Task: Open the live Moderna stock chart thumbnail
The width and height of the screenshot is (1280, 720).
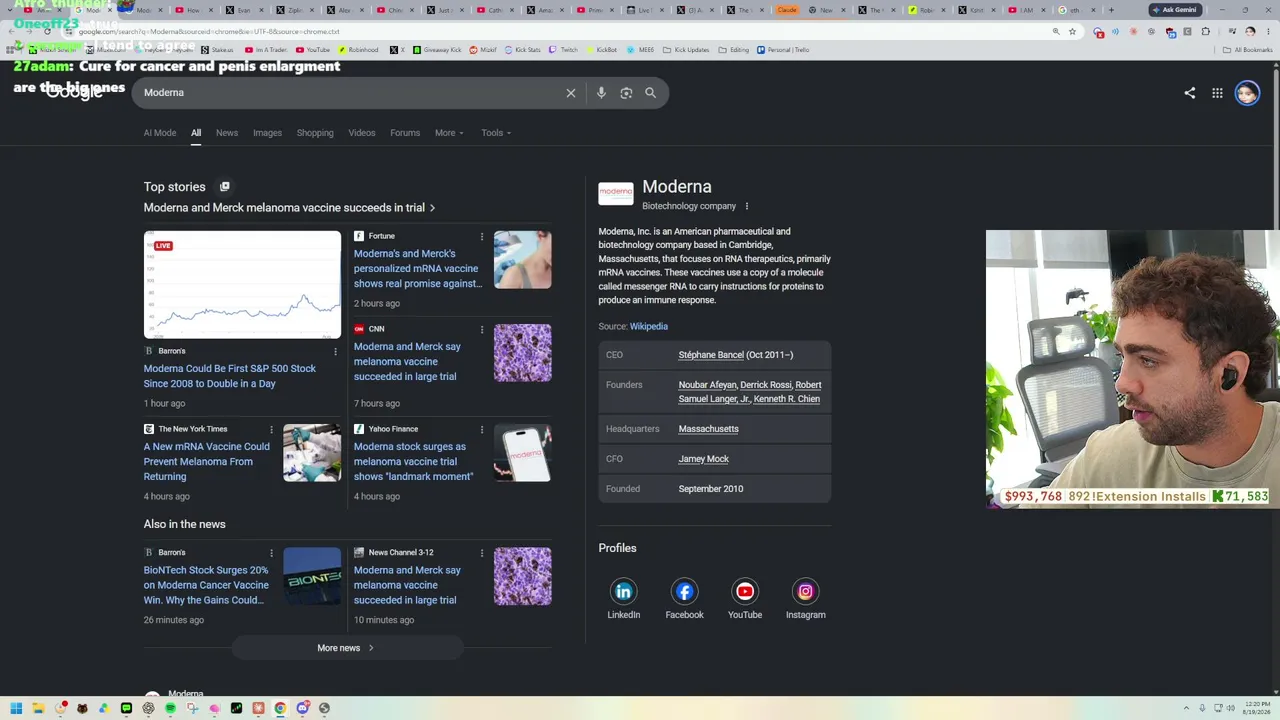Action: click(242, 285)
